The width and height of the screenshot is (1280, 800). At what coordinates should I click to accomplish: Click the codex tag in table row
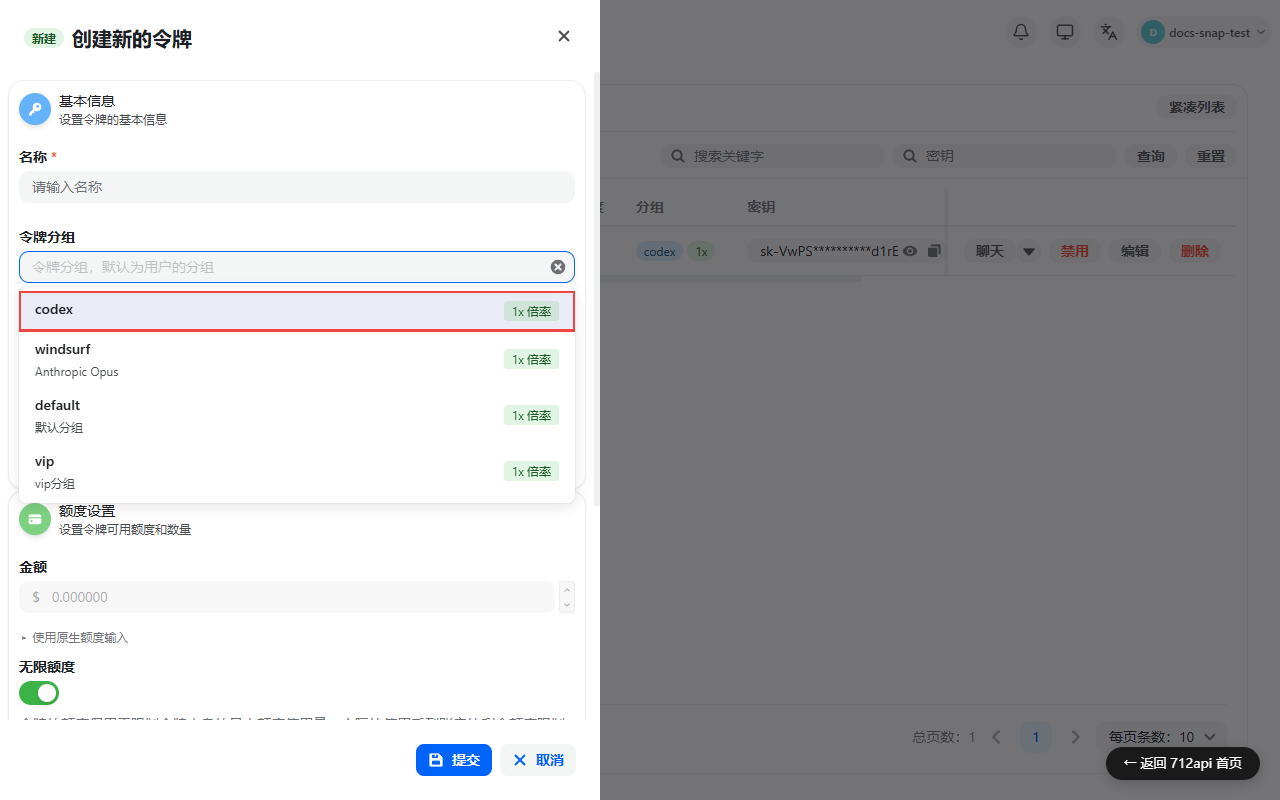point(660,252)
